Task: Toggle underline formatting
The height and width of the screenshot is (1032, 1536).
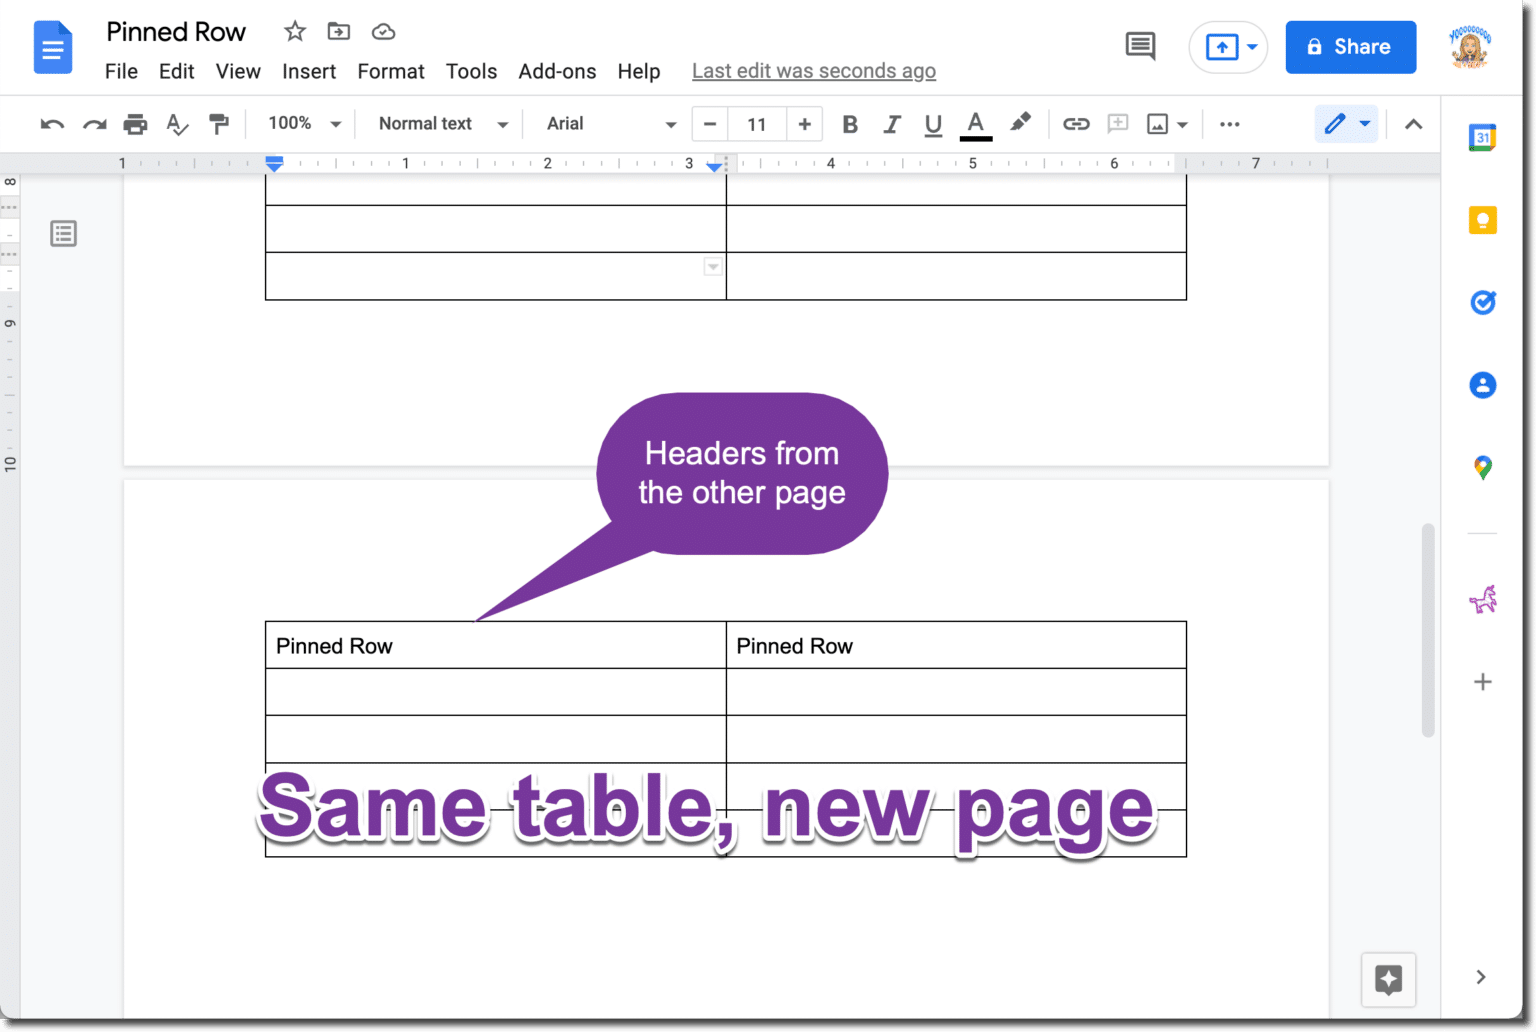Action: (x=932, y=124)
